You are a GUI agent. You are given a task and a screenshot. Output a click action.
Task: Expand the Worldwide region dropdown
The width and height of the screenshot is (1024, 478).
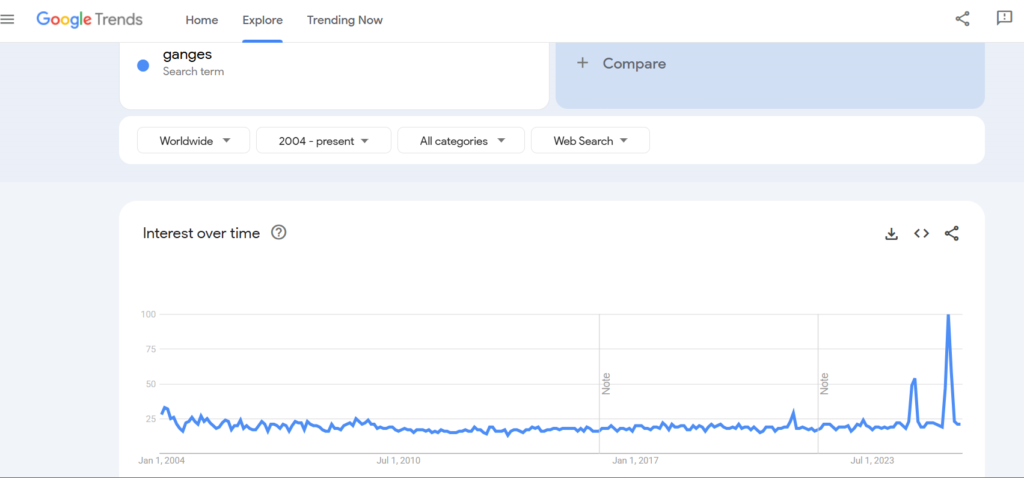tap(192, 141)
